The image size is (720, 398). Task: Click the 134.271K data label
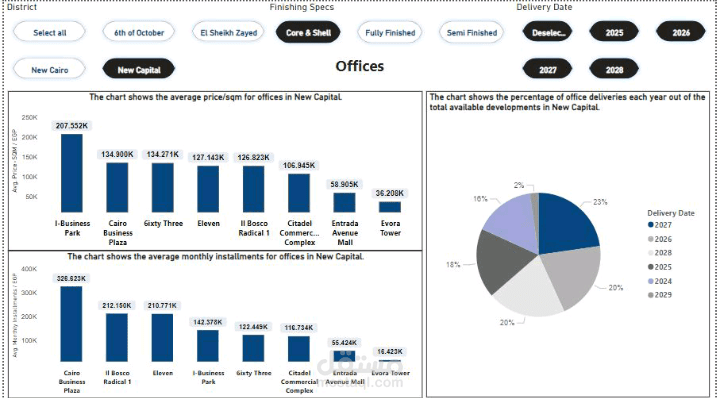click(163, 154)
